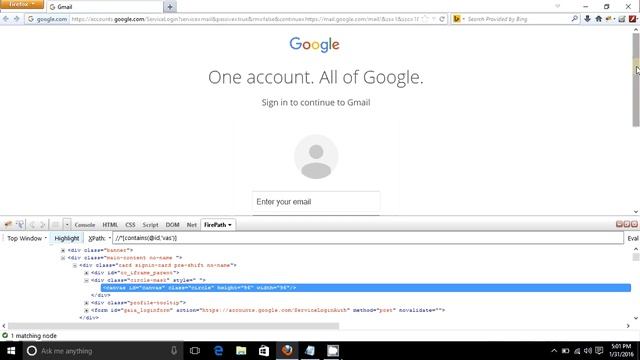Expand the div class banner node
640x360 pixels.
pos(63,250)
